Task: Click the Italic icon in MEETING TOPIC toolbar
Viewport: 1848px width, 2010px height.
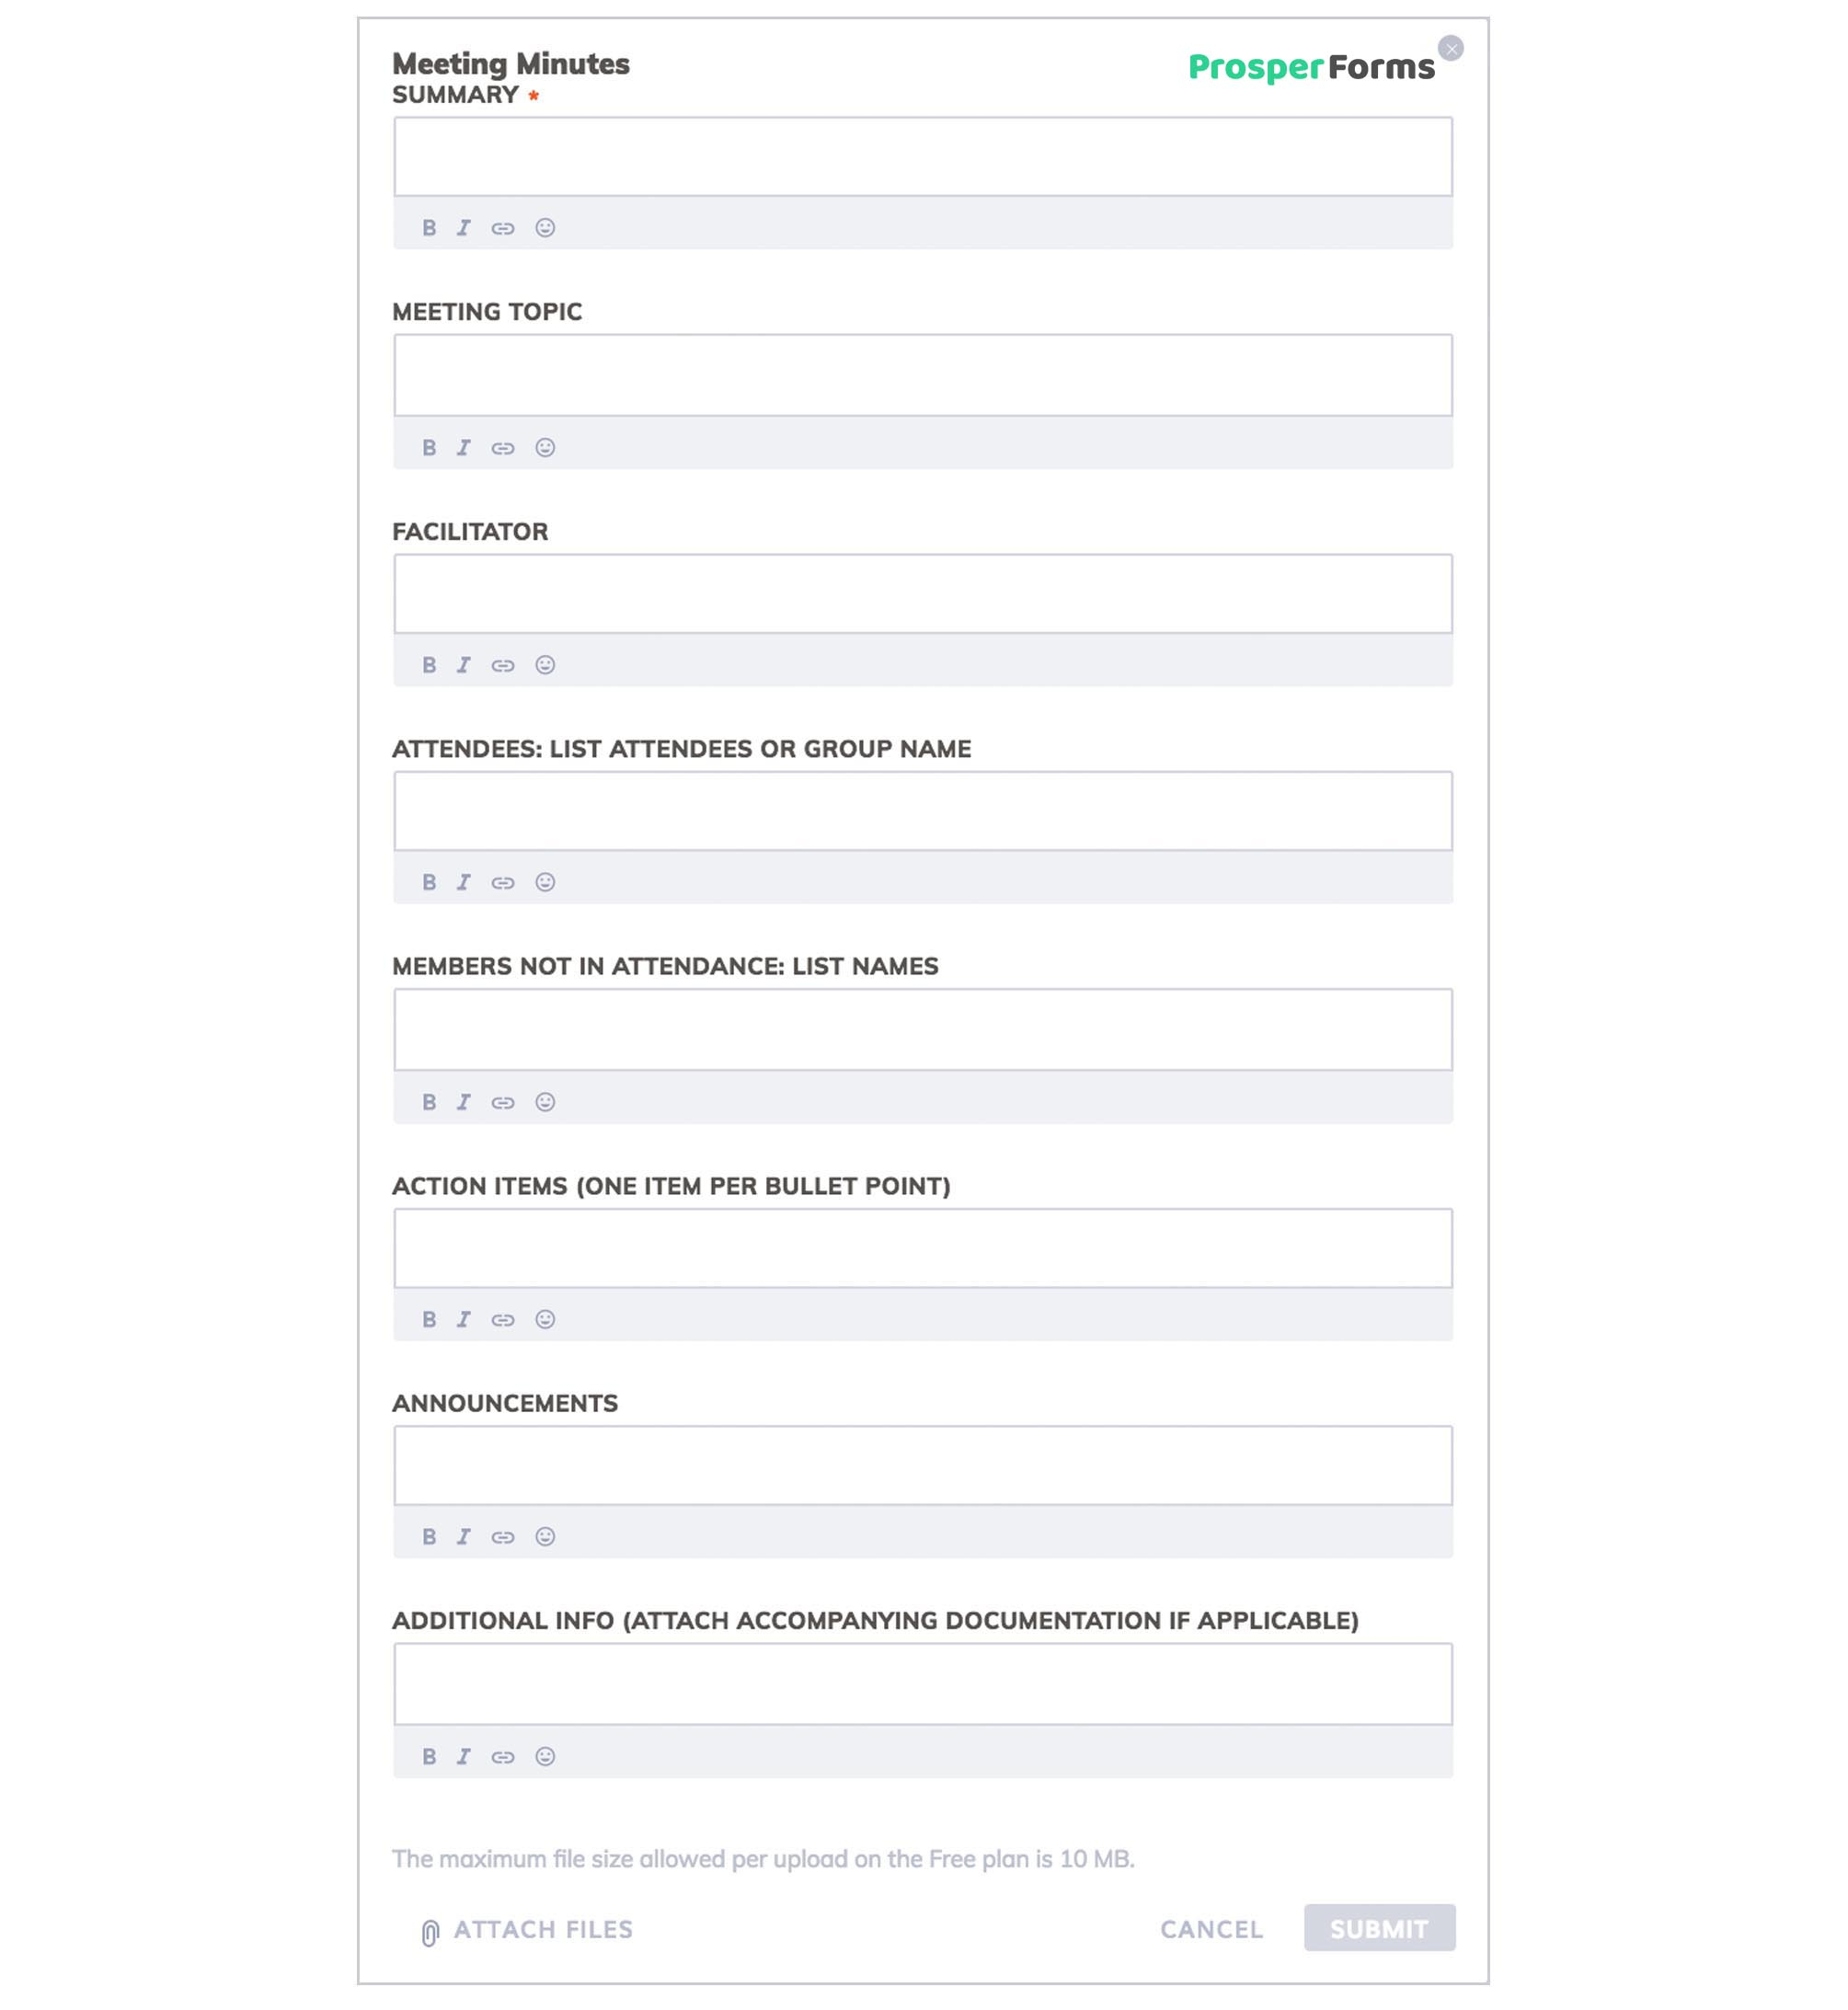Action: pyautogui.click(x=464, y=446)
